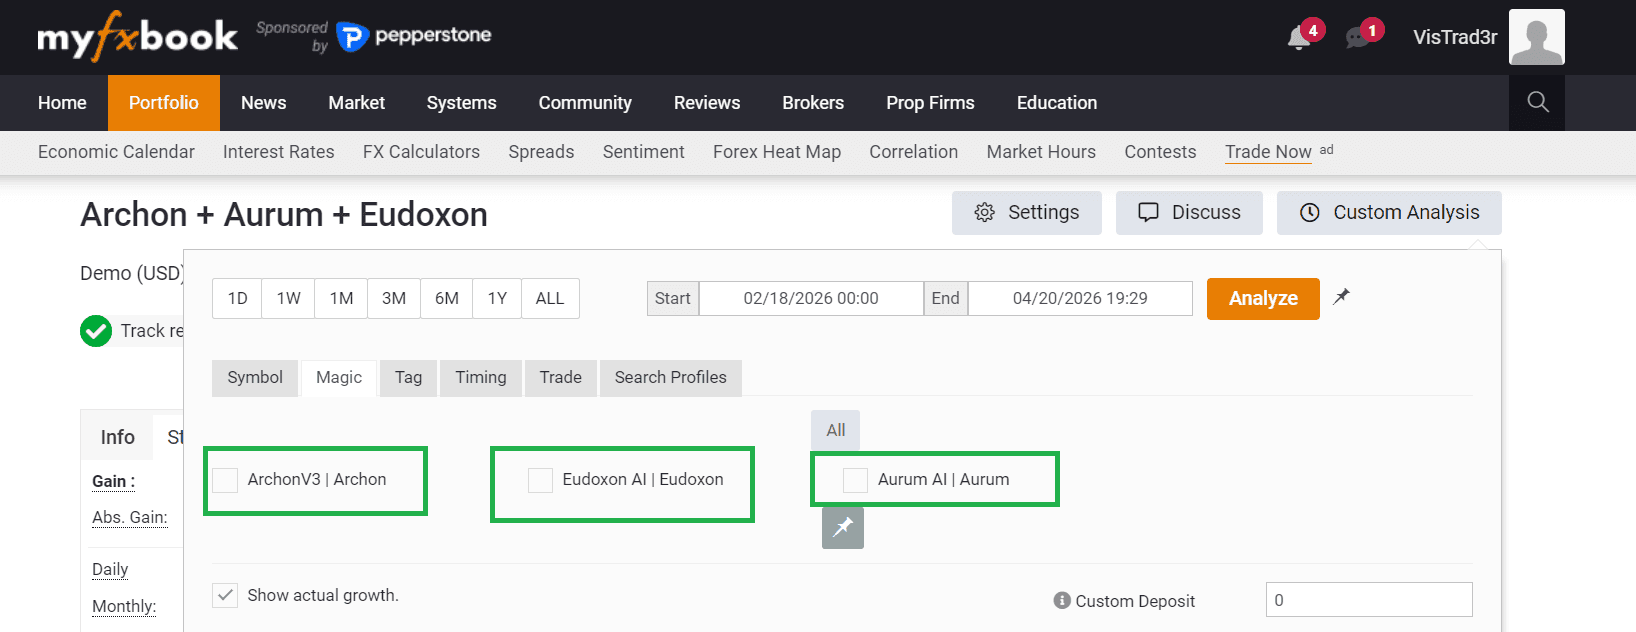Open the Sentiment link

(644, 152)
